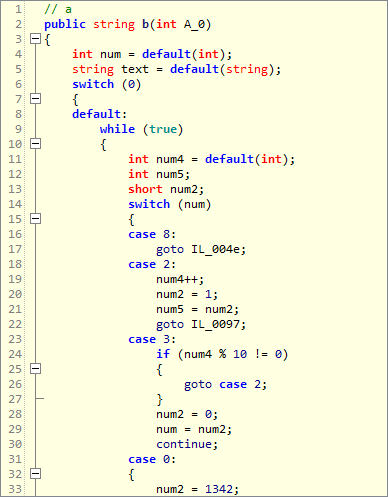Viewport: 388px width, 497px height.
Task: Click 'num = num2;' statement on line 29
Action: point(194,429)
